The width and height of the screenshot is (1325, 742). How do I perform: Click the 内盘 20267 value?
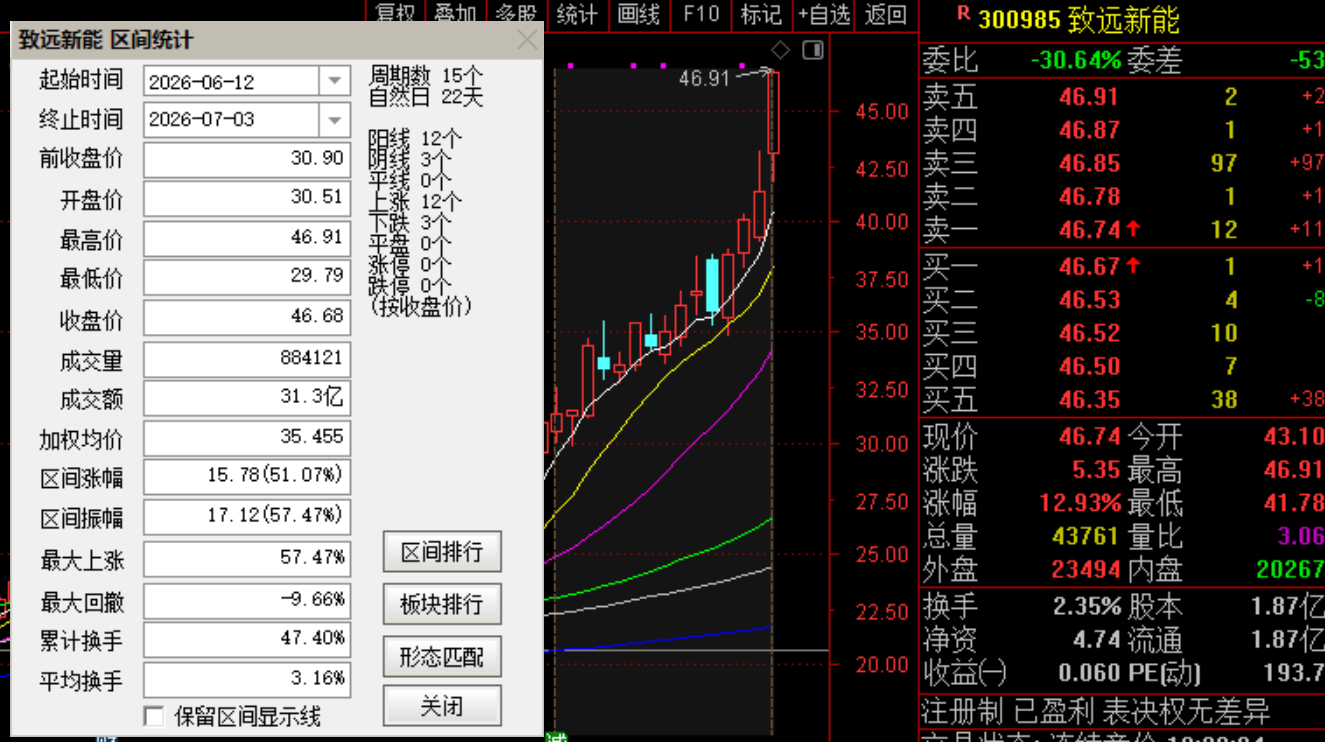pyautogui.click(x=1288, y=570)
